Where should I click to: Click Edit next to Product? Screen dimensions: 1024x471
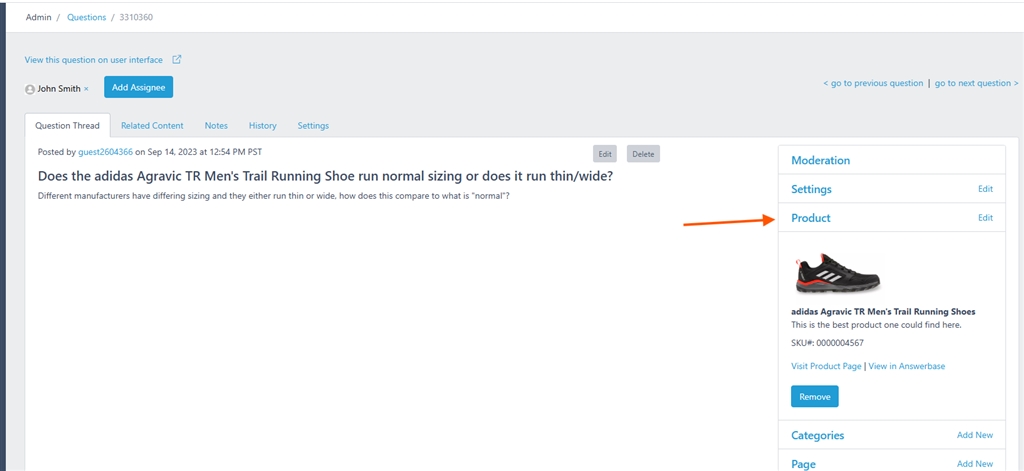pyautogui.click(x=985, y=218)
